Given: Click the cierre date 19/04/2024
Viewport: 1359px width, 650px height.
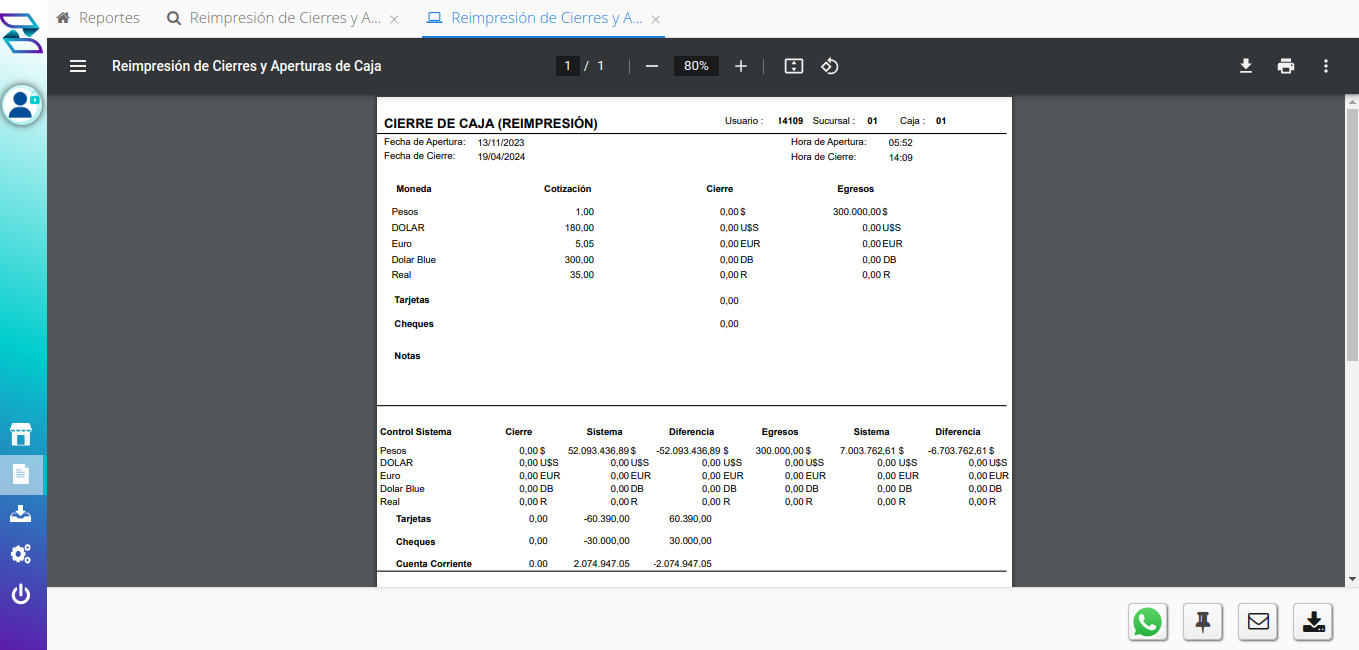Looking at the screenshot, I should [x=501, y=157].
